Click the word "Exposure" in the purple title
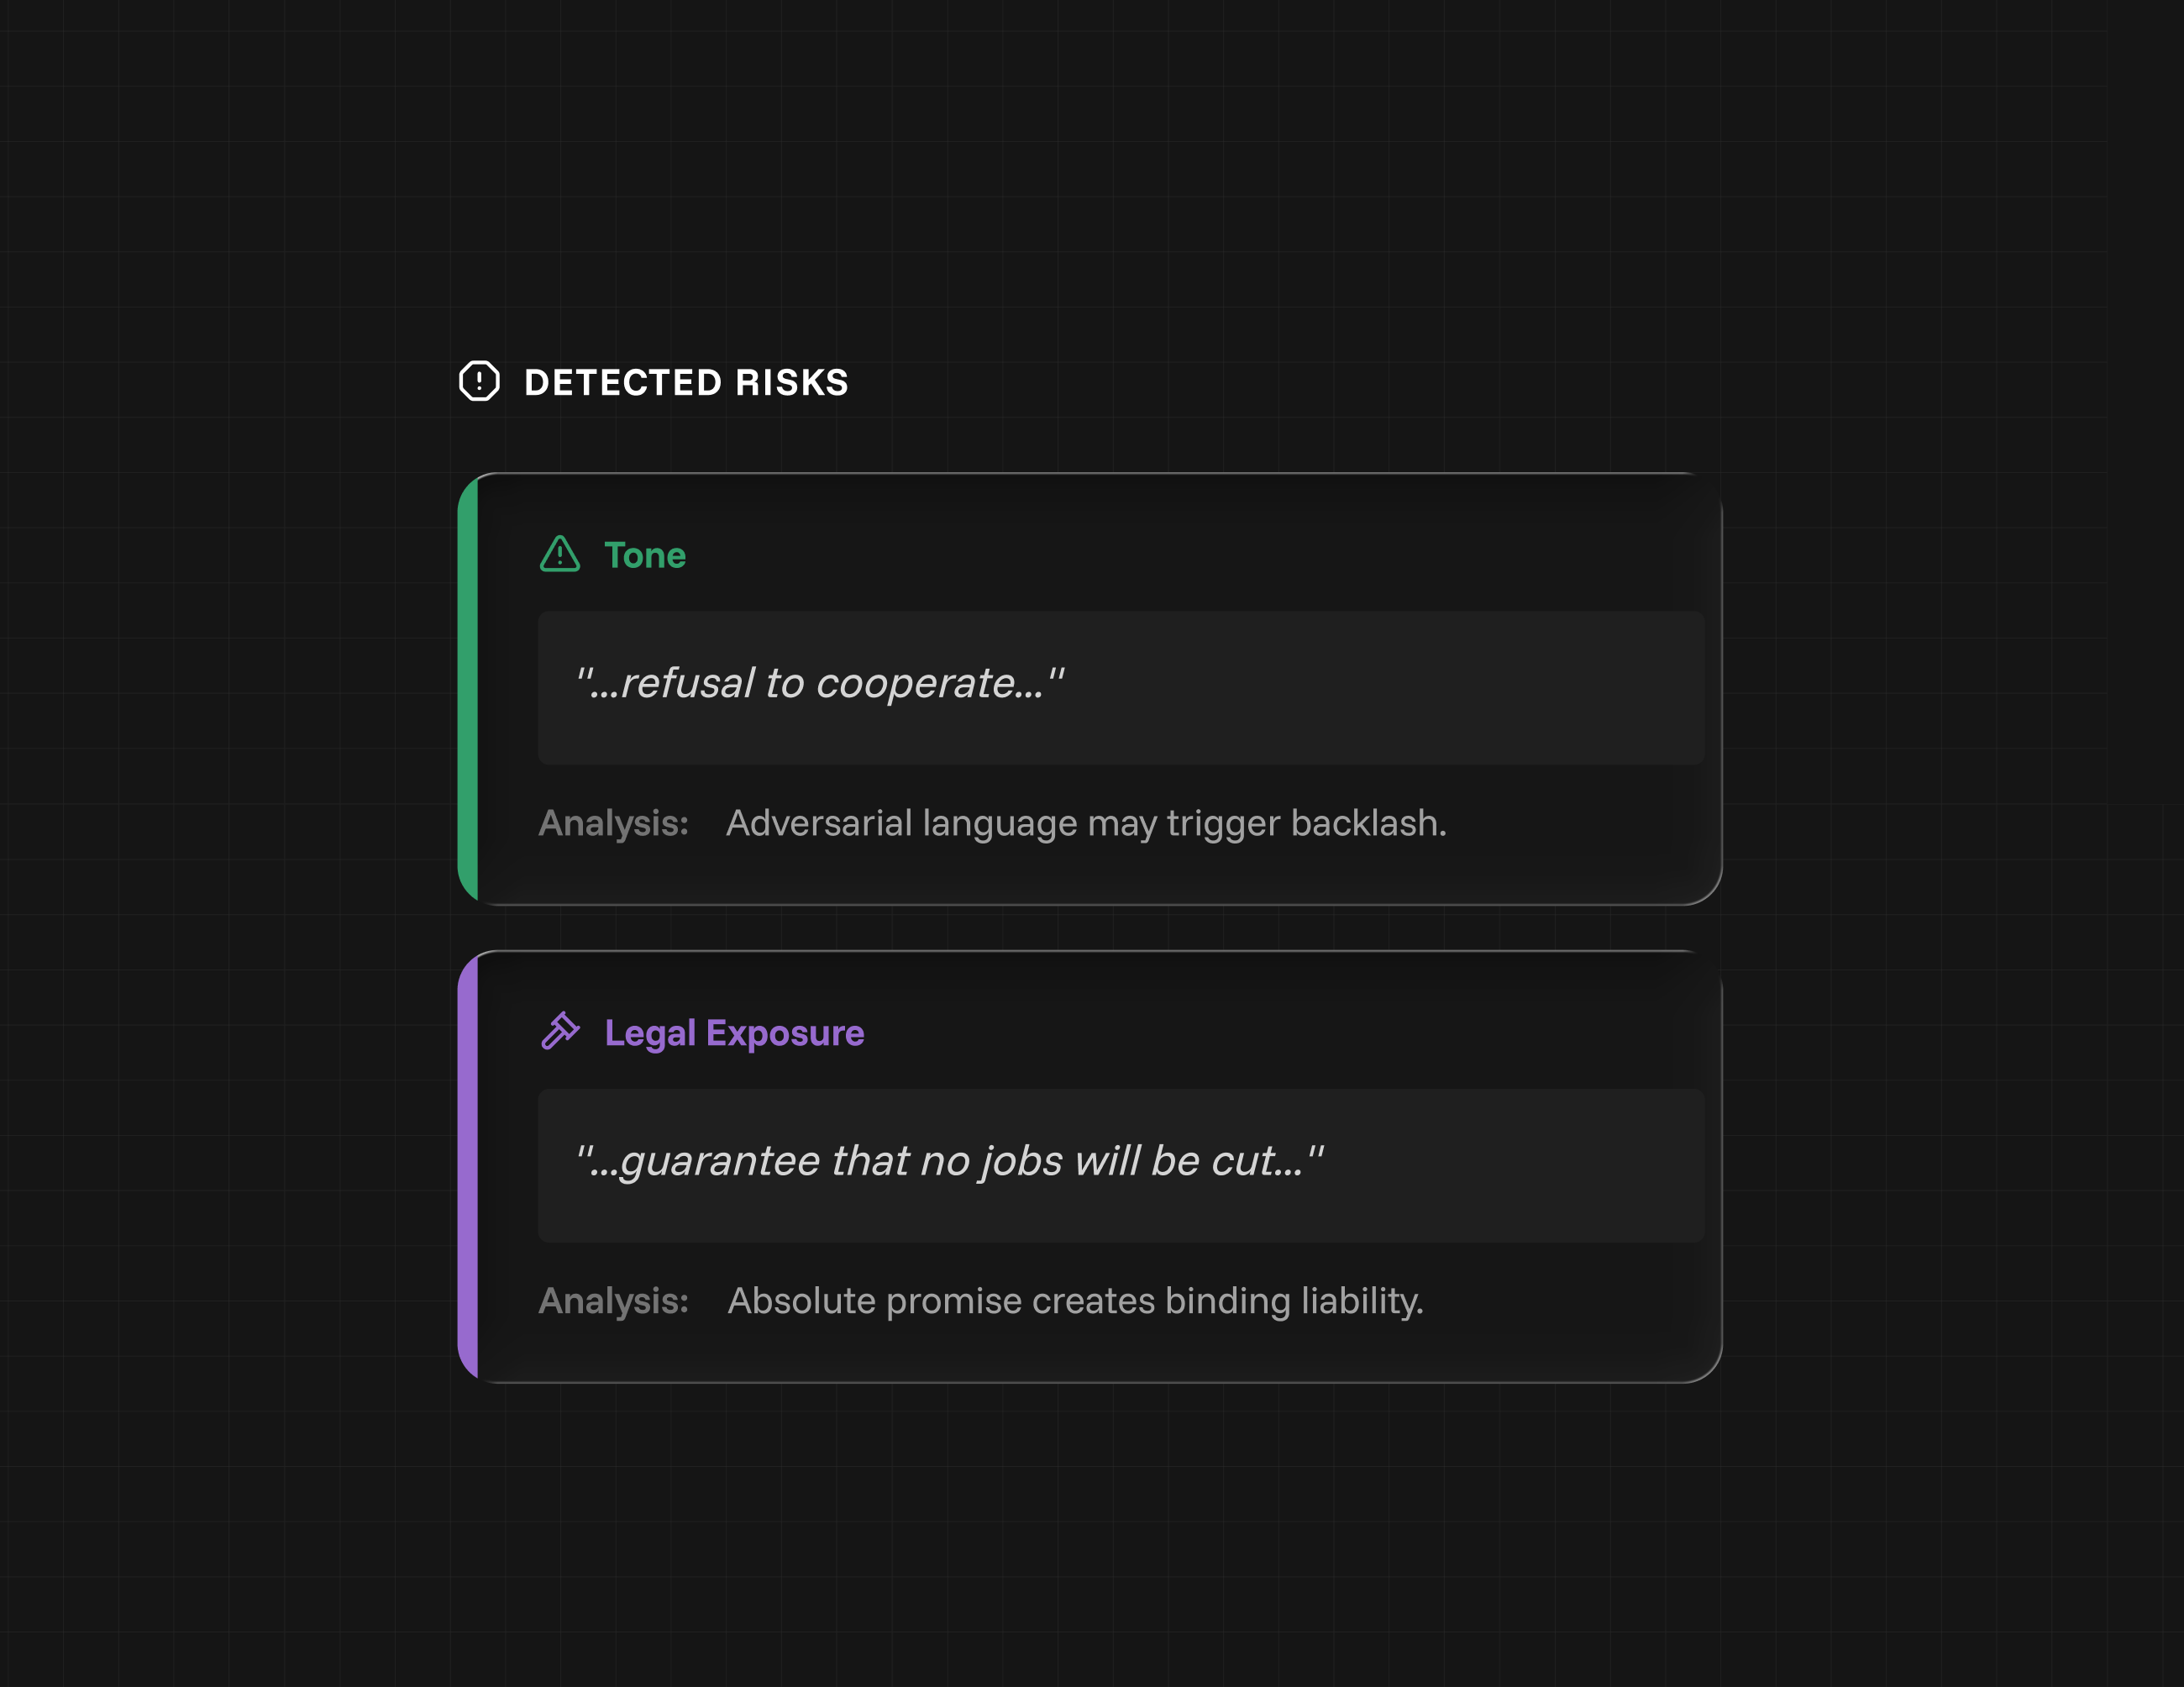2184x1687 pixels. pos(785,1033)
